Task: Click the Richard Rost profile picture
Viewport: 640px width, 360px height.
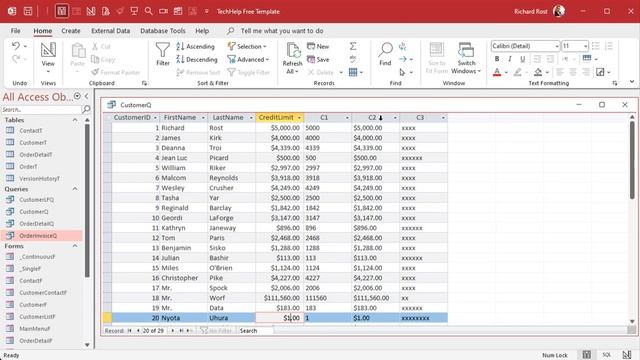Action: 559,11
